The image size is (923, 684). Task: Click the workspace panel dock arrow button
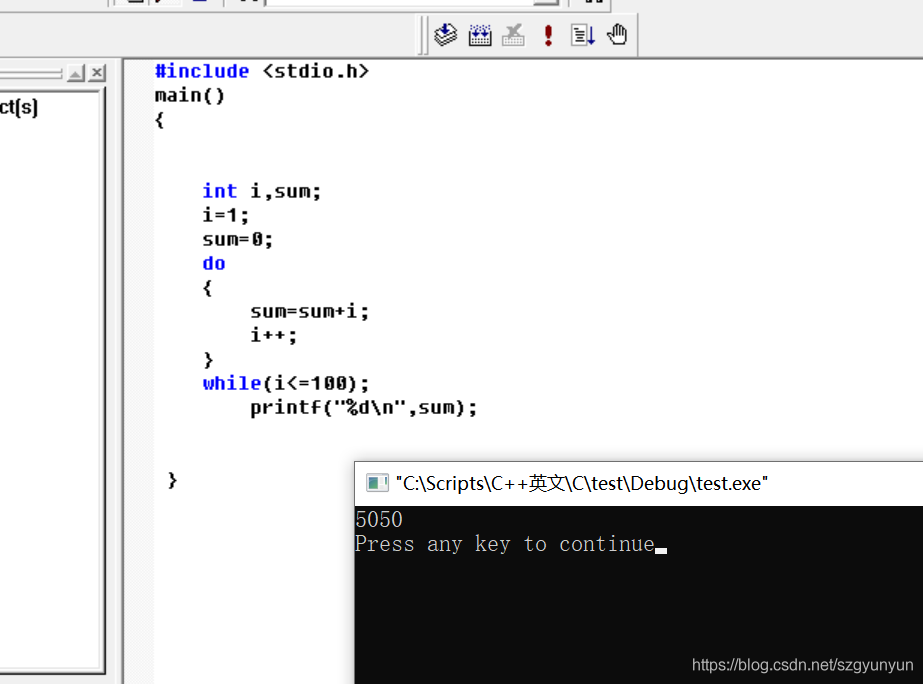point(76,73)
